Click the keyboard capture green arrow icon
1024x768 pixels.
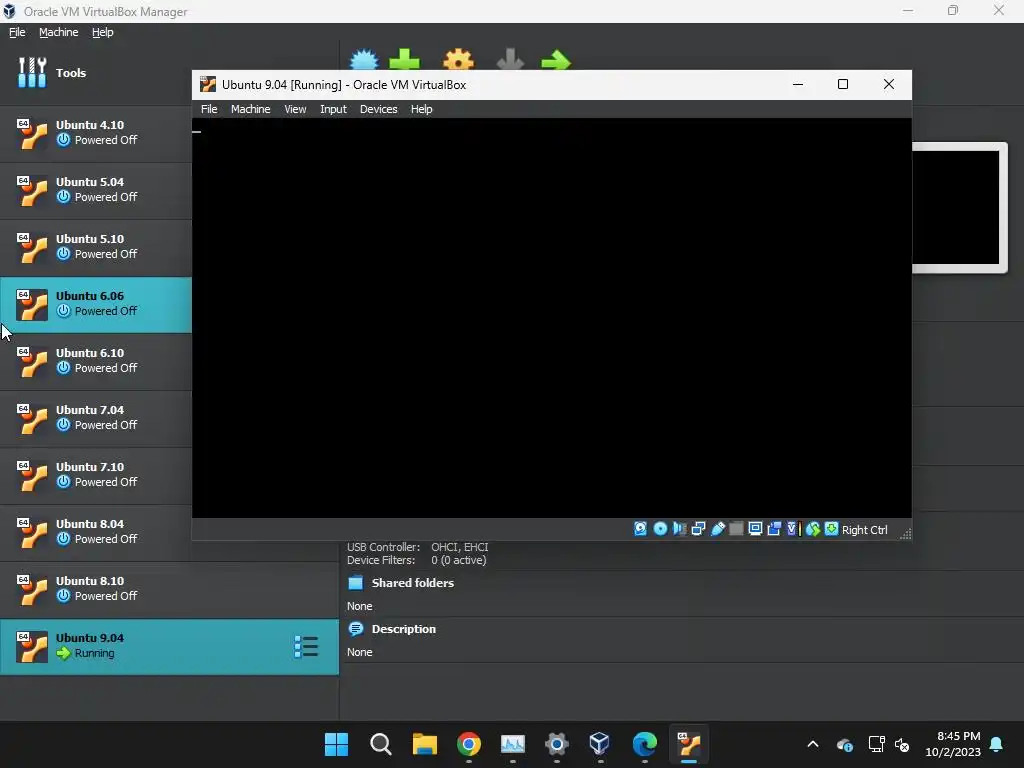831,529
